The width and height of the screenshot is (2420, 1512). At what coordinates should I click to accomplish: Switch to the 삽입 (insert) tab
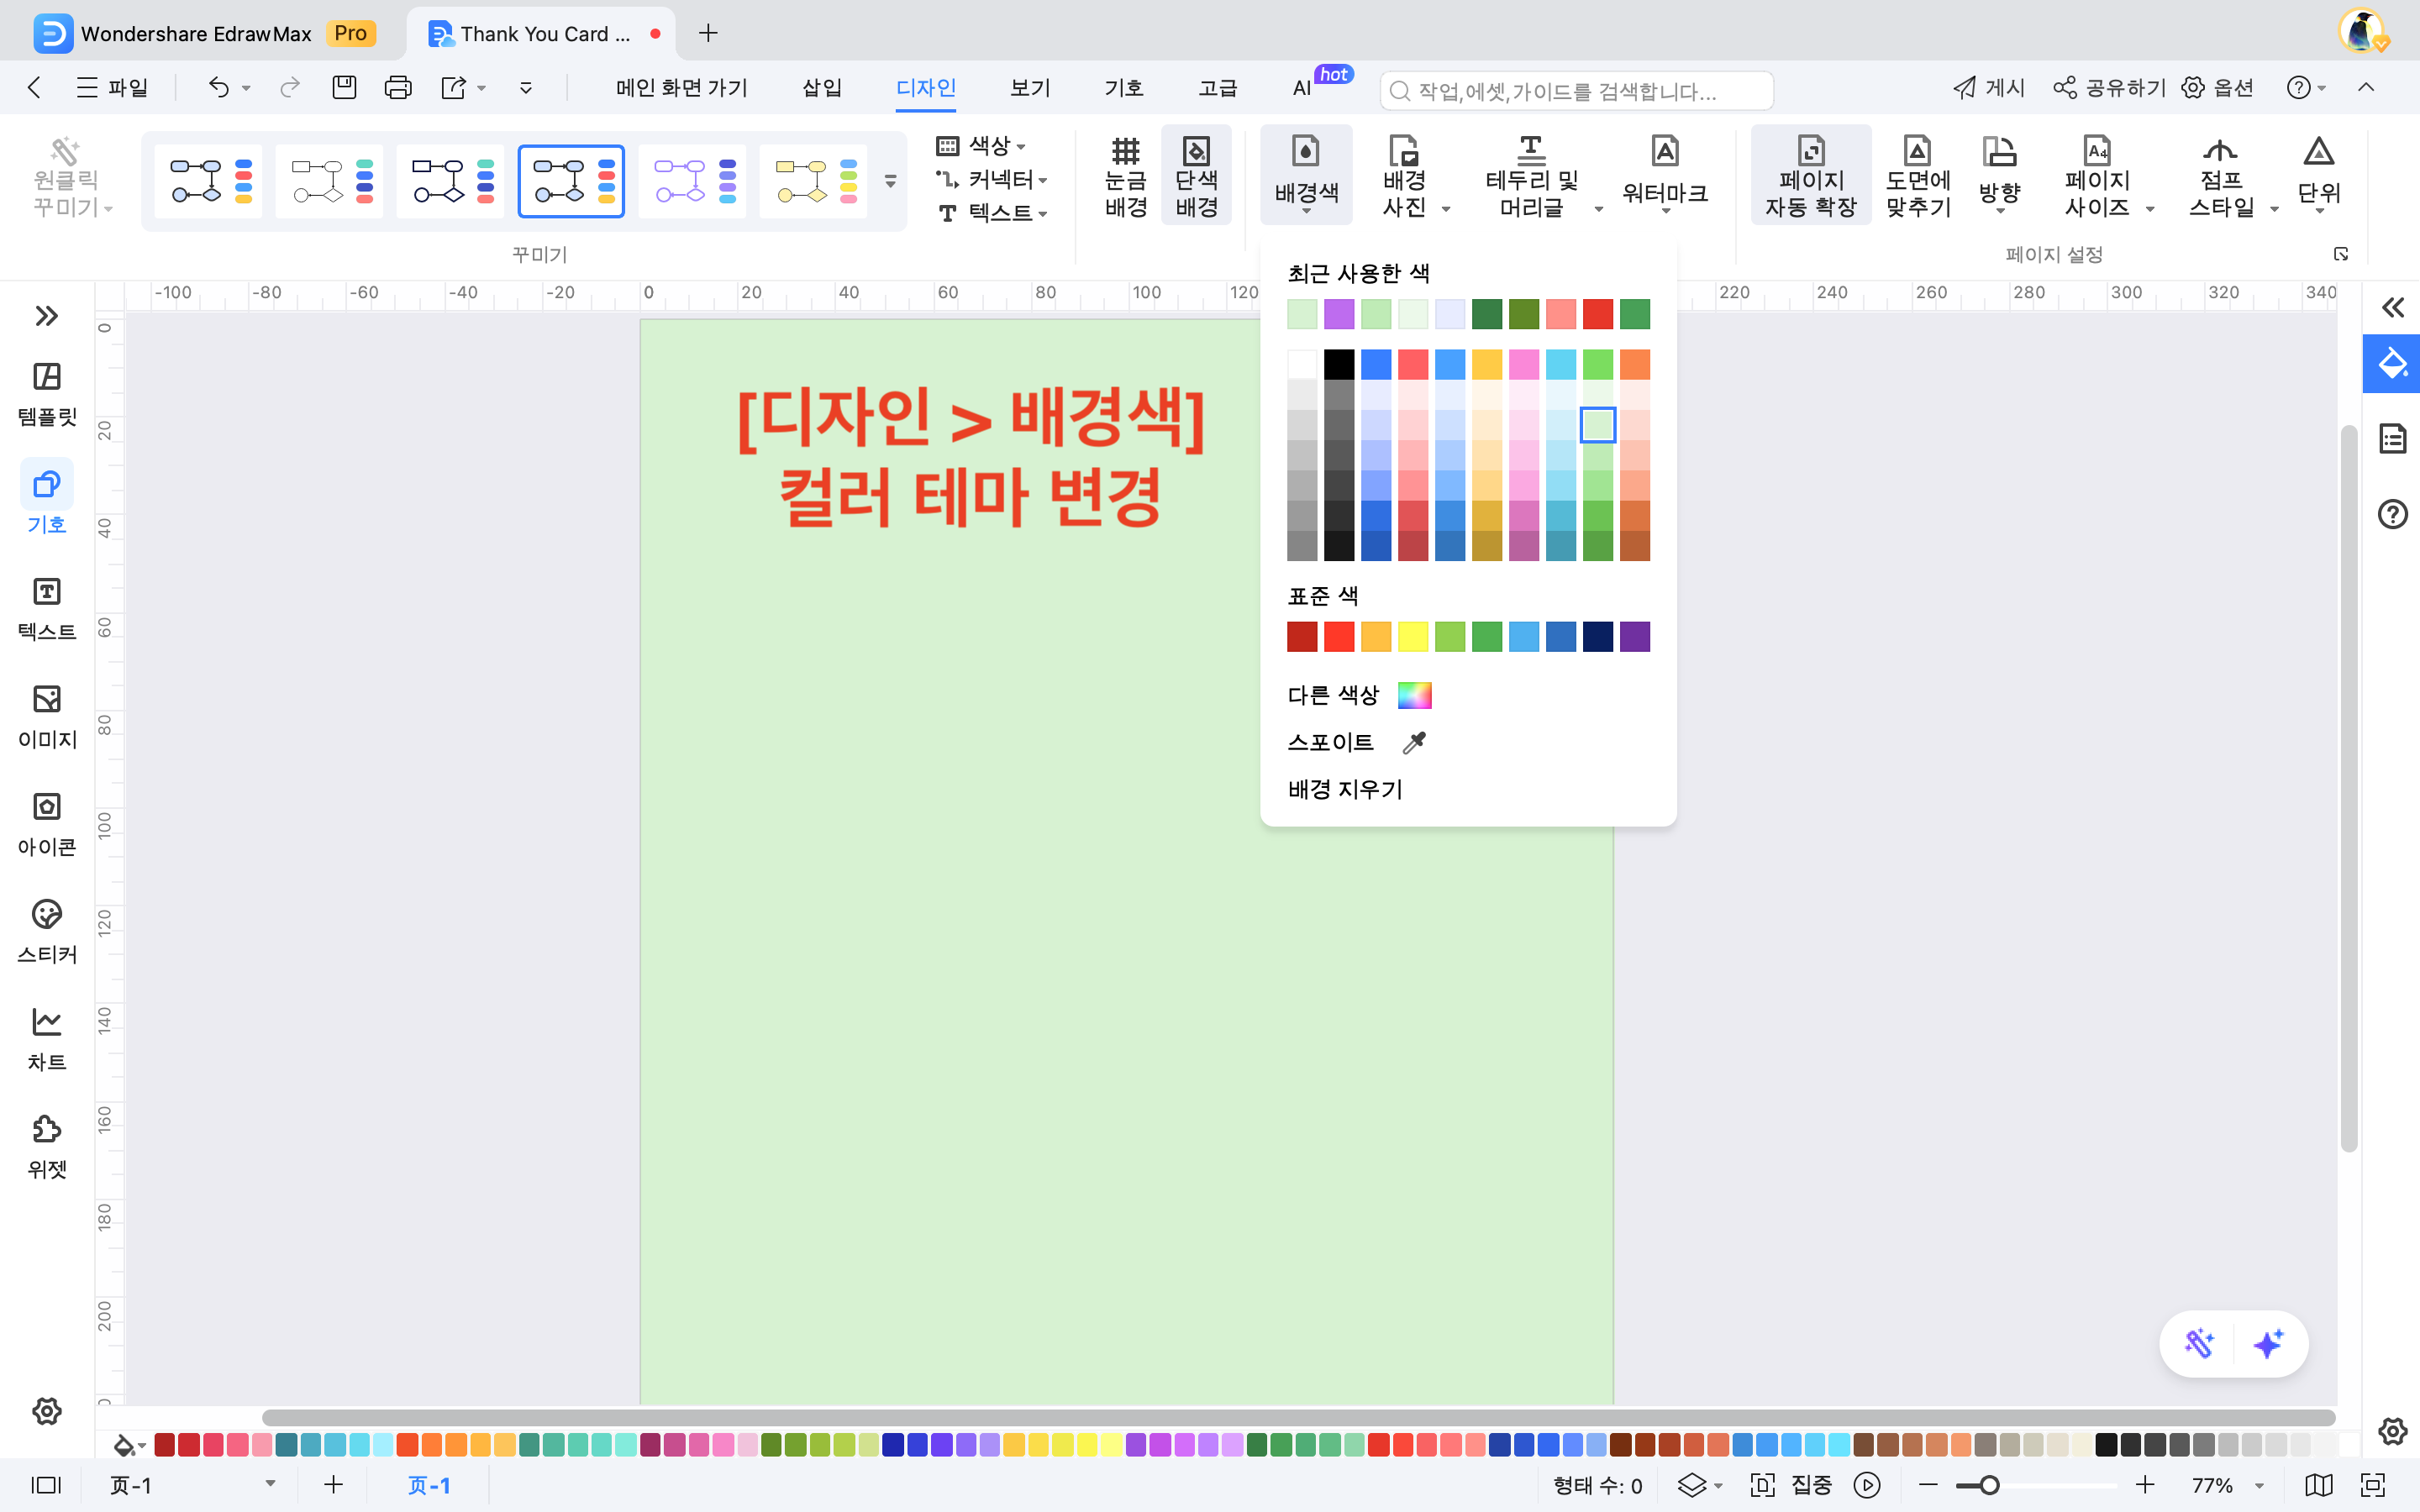pos(821,88)
